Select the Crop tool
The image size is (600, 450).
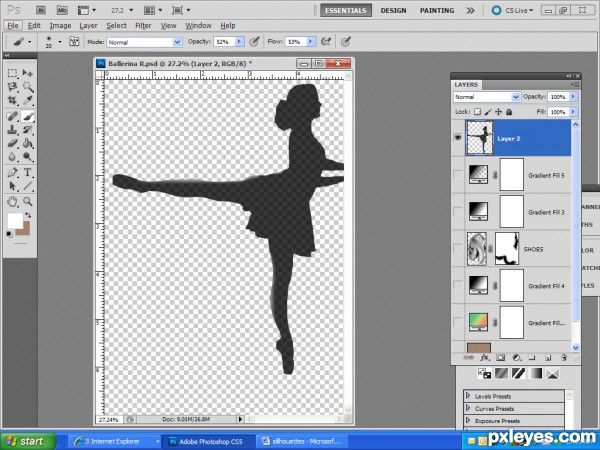click(12, 101)
